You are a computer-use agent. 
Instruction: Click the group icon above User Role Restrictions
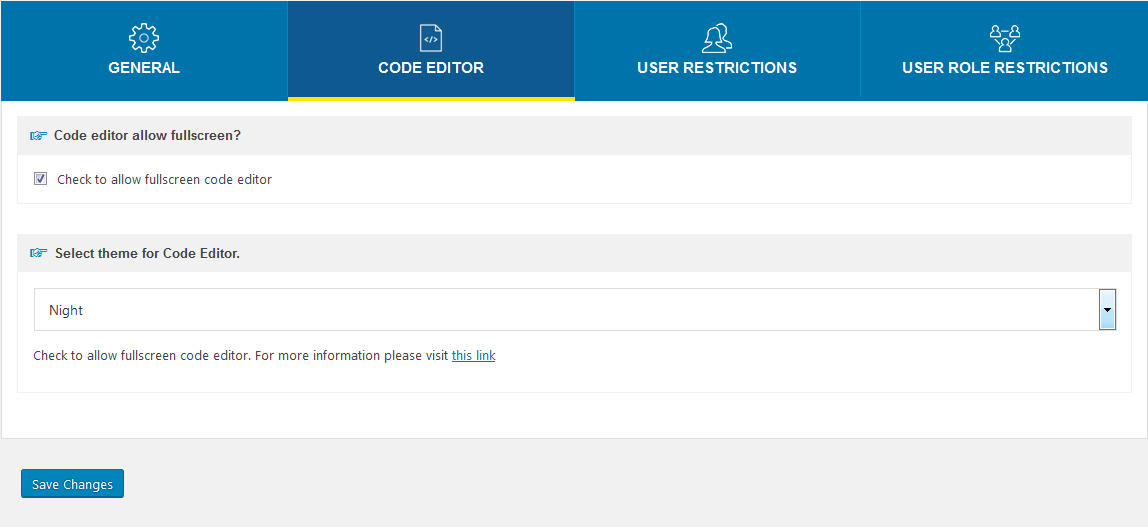(1004, 38)
